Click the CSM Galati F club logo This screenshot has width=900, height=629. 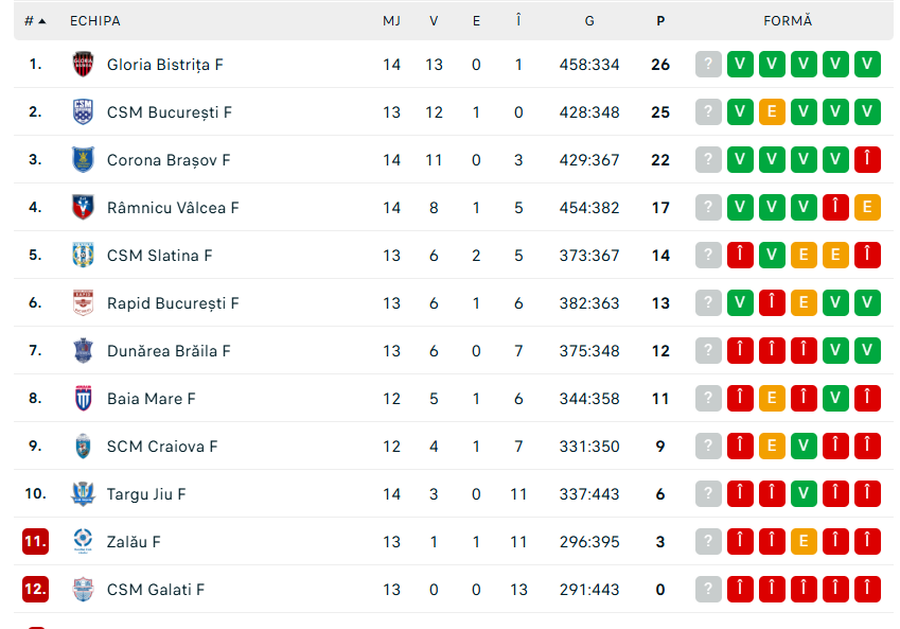tap(84, 589)
